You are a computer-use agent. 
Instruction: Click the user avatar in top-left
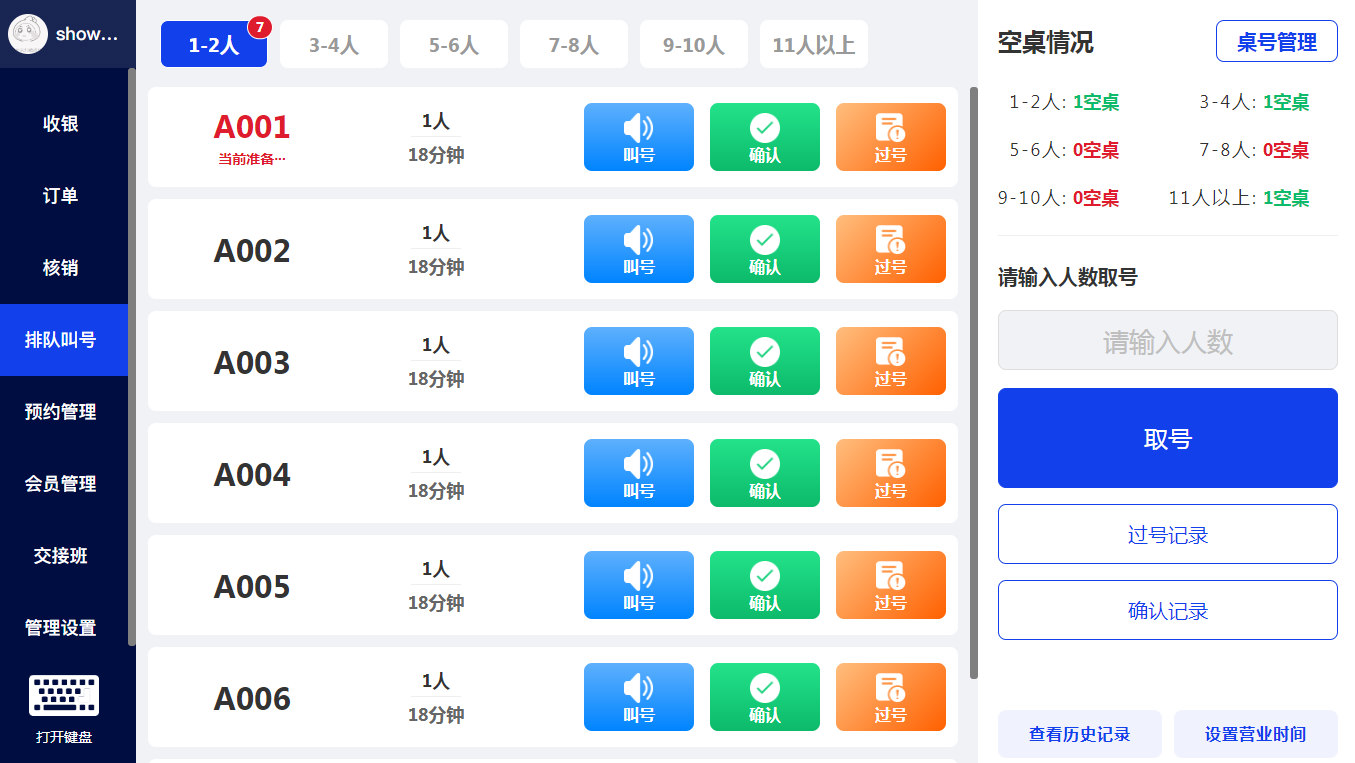click(27, 34)
